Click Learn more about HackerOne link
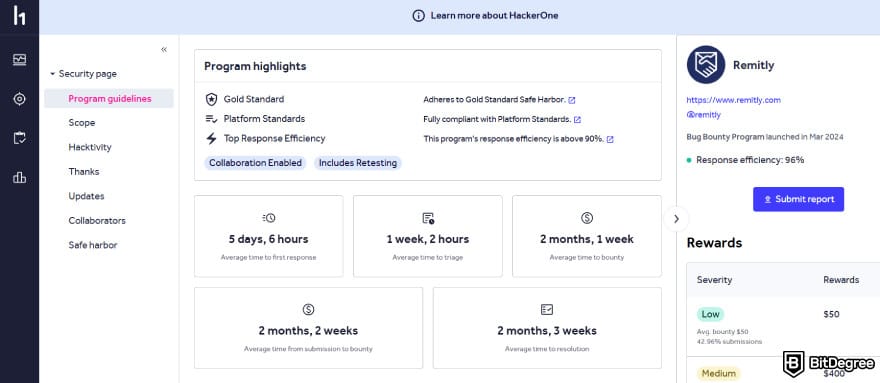Viewport: 880px width, 383px height. (x=494, y=16)
